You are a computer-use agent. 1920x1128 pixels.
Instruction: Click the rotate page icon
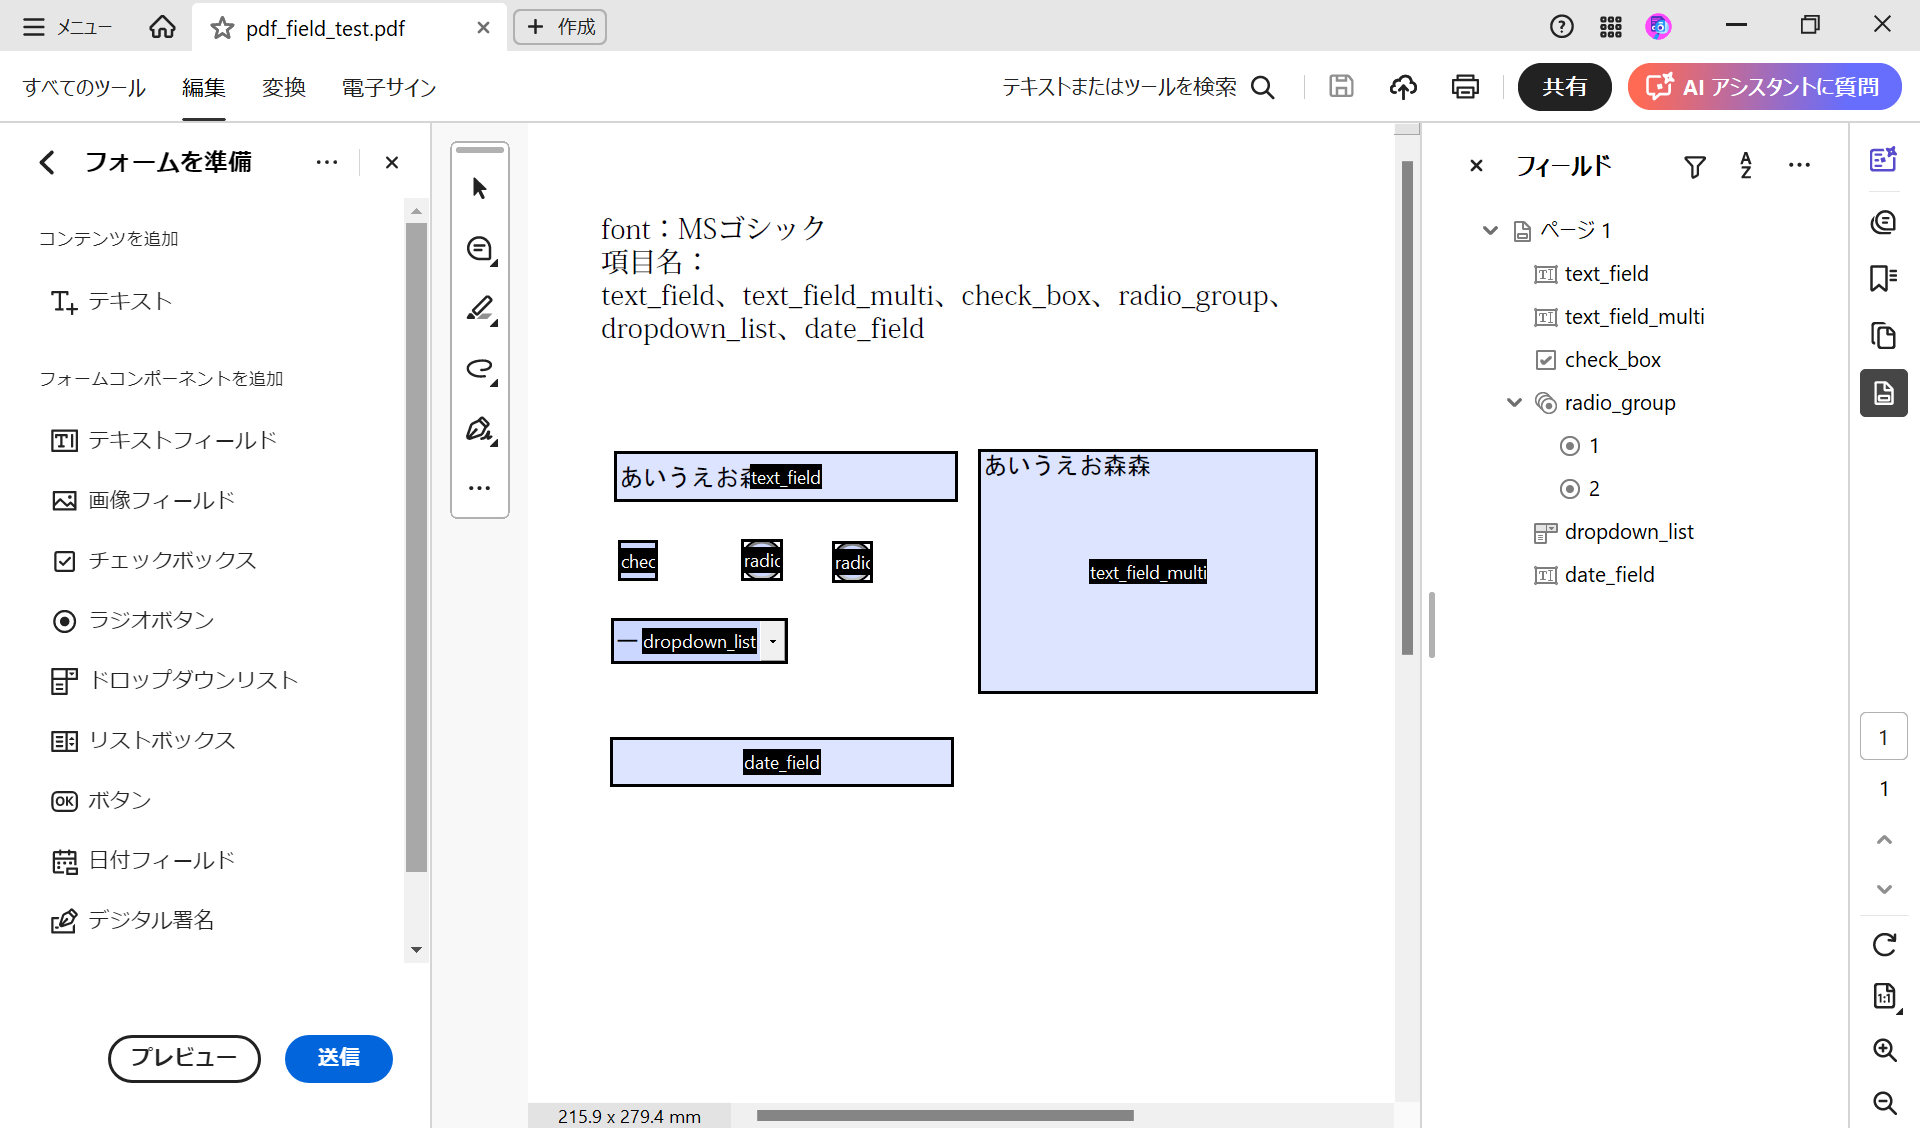1884,944
